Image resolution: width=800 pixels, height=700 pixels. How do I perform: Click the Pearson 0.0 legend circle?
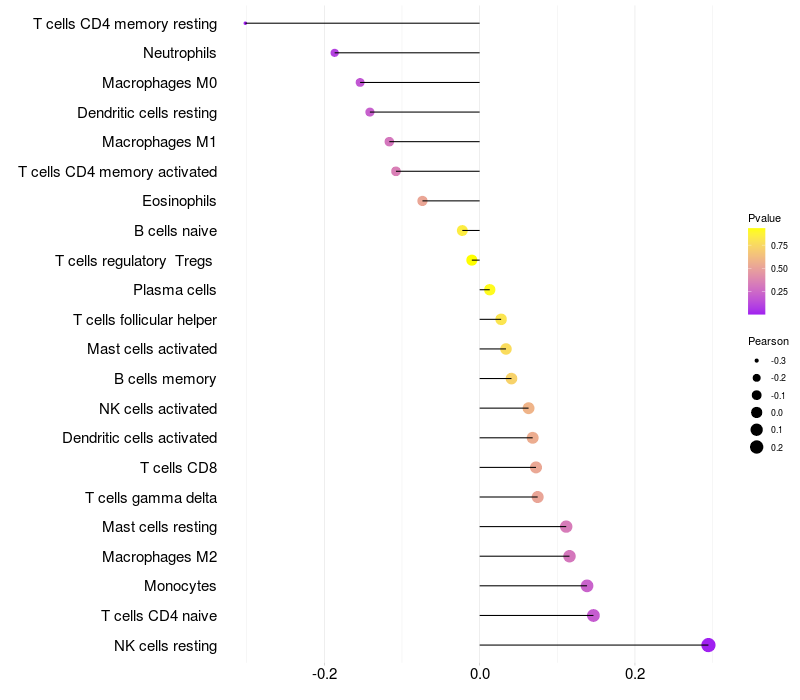[x=757, y=412]
